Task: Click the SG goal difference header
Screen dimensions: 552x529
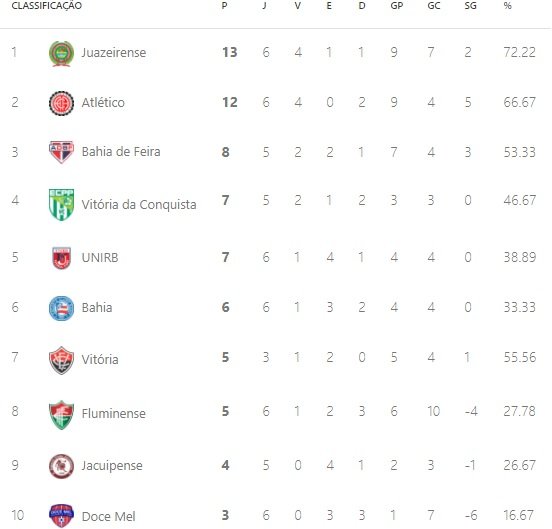Action: point(470,6)
